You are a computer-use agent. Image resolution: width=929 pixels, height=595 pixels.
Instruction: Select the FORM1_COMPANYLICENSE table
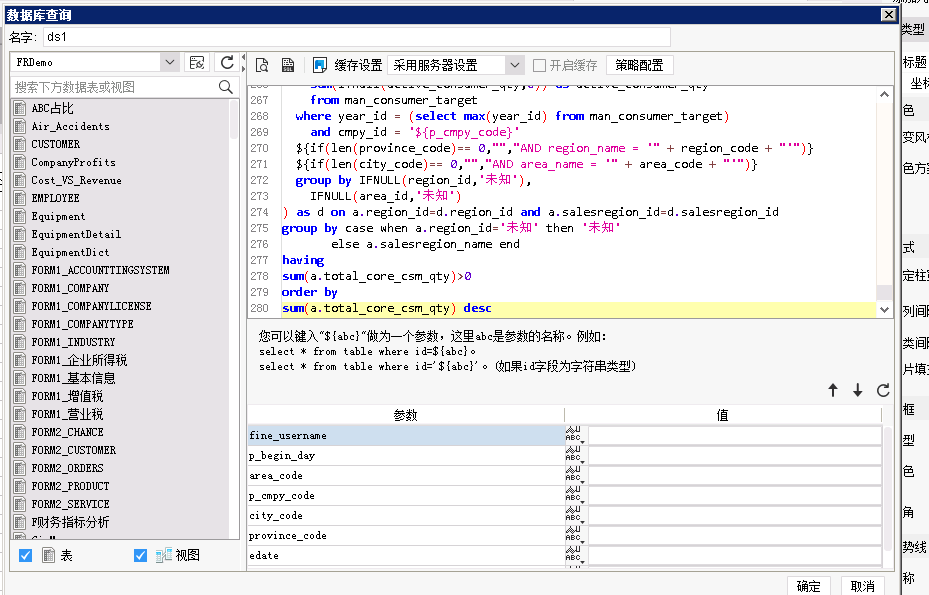[91, 306]
